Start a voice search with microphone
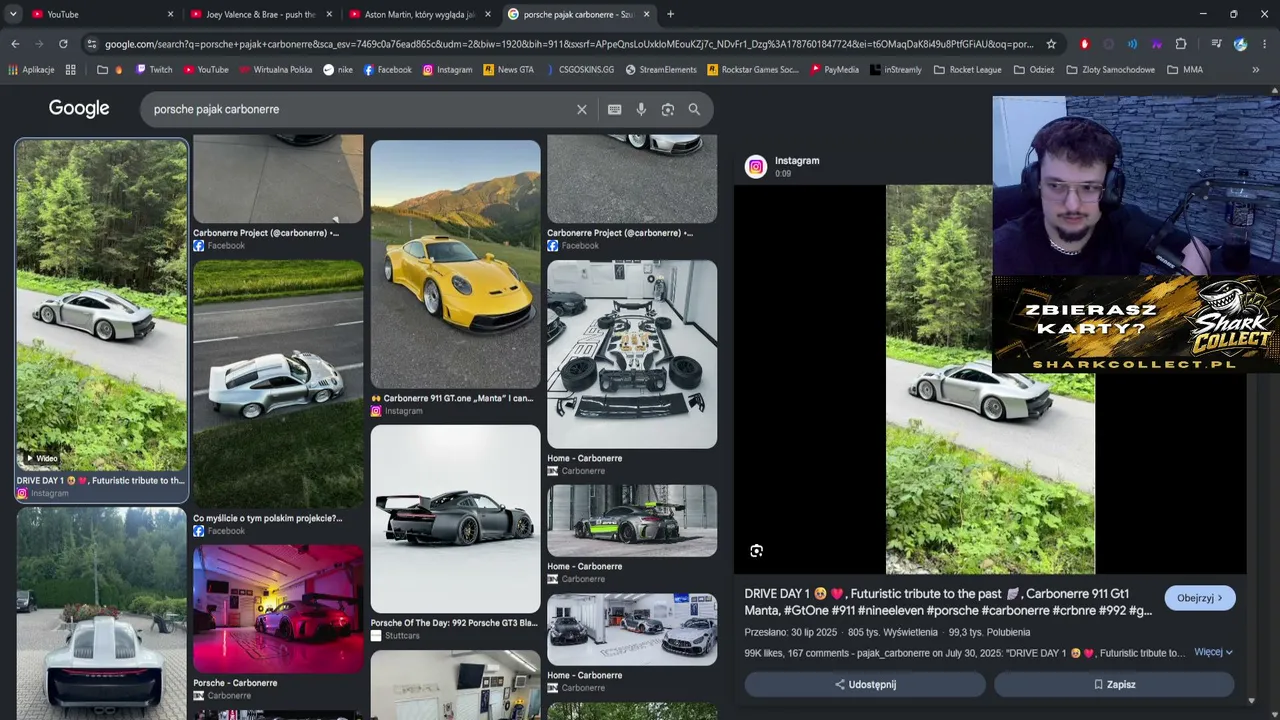 (x=641, y=109)
